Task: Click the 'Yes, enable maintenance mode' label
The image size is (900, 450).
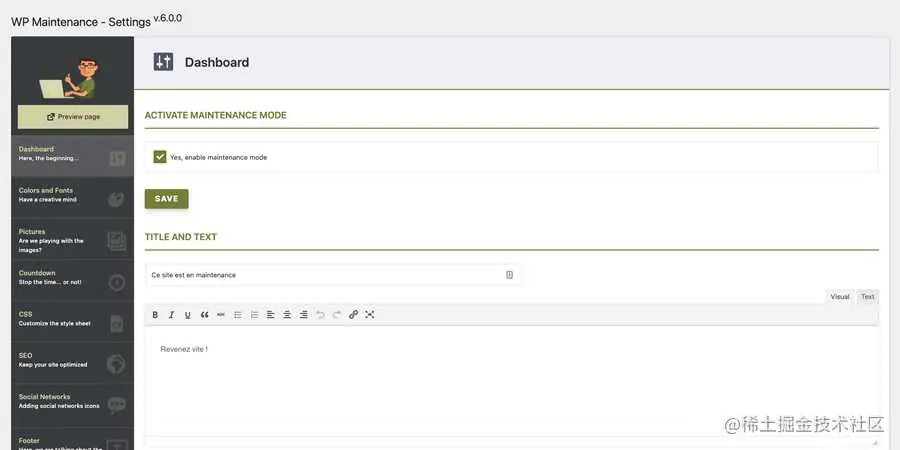Action: 218,157
